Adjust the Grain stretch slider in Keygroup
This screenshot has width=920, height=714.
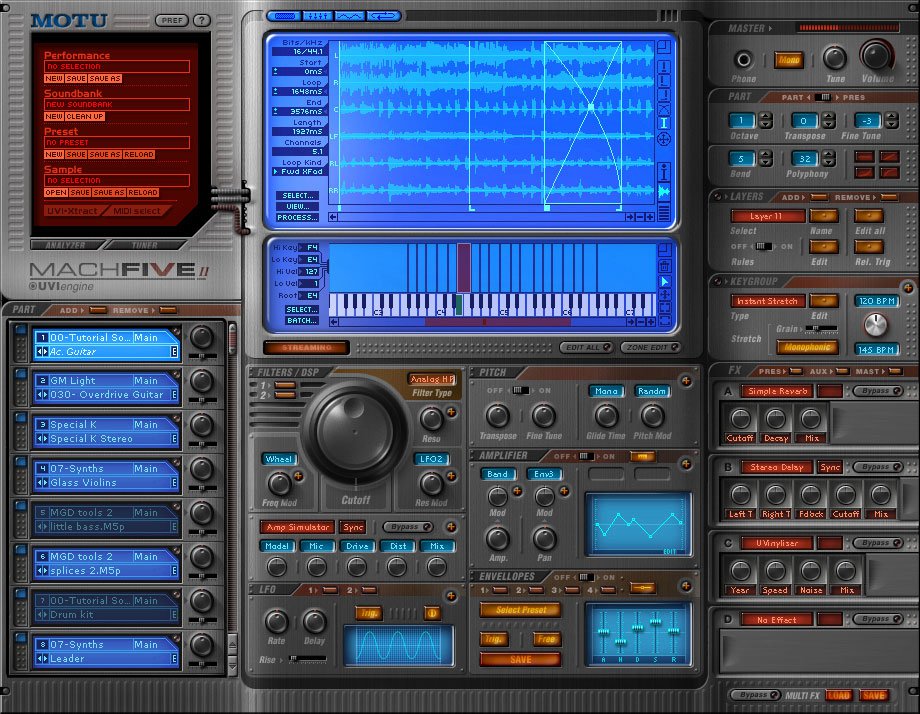[x=815, y=328]
